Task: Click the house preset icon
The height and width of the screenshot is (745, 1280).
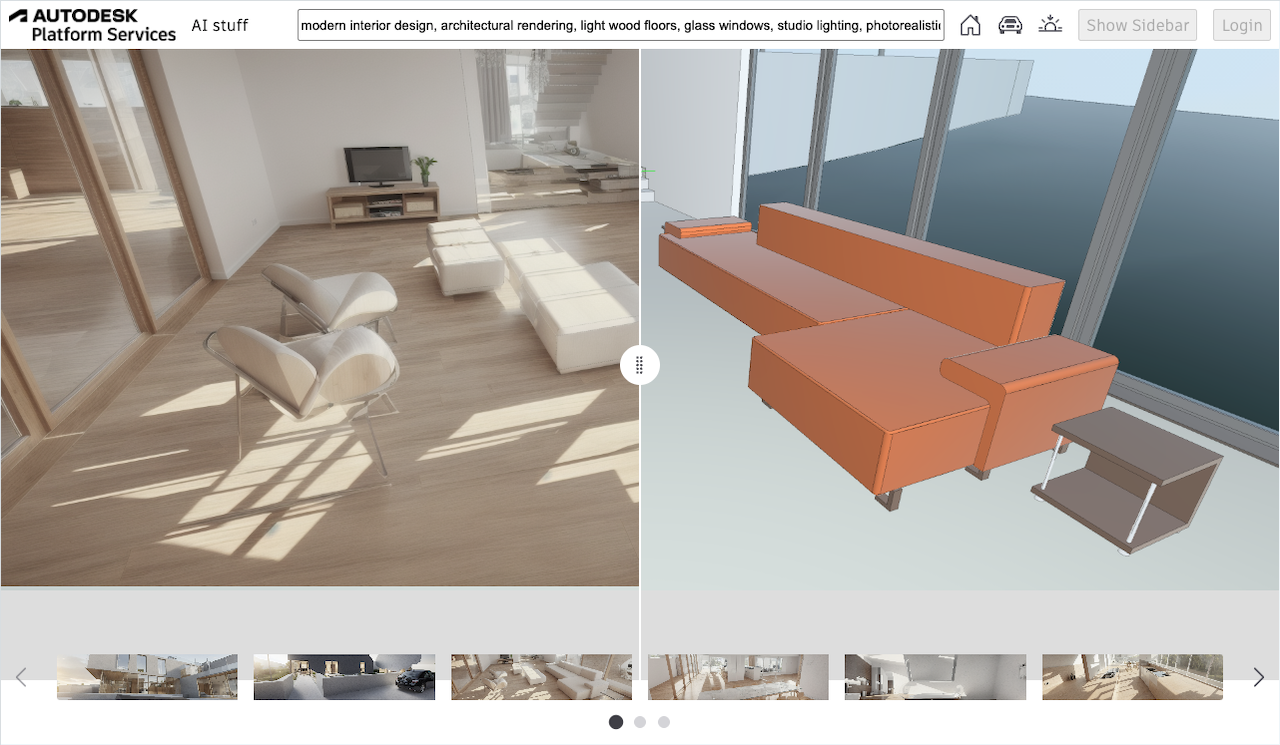Action: pyautogui.click(x=970, y=25)
